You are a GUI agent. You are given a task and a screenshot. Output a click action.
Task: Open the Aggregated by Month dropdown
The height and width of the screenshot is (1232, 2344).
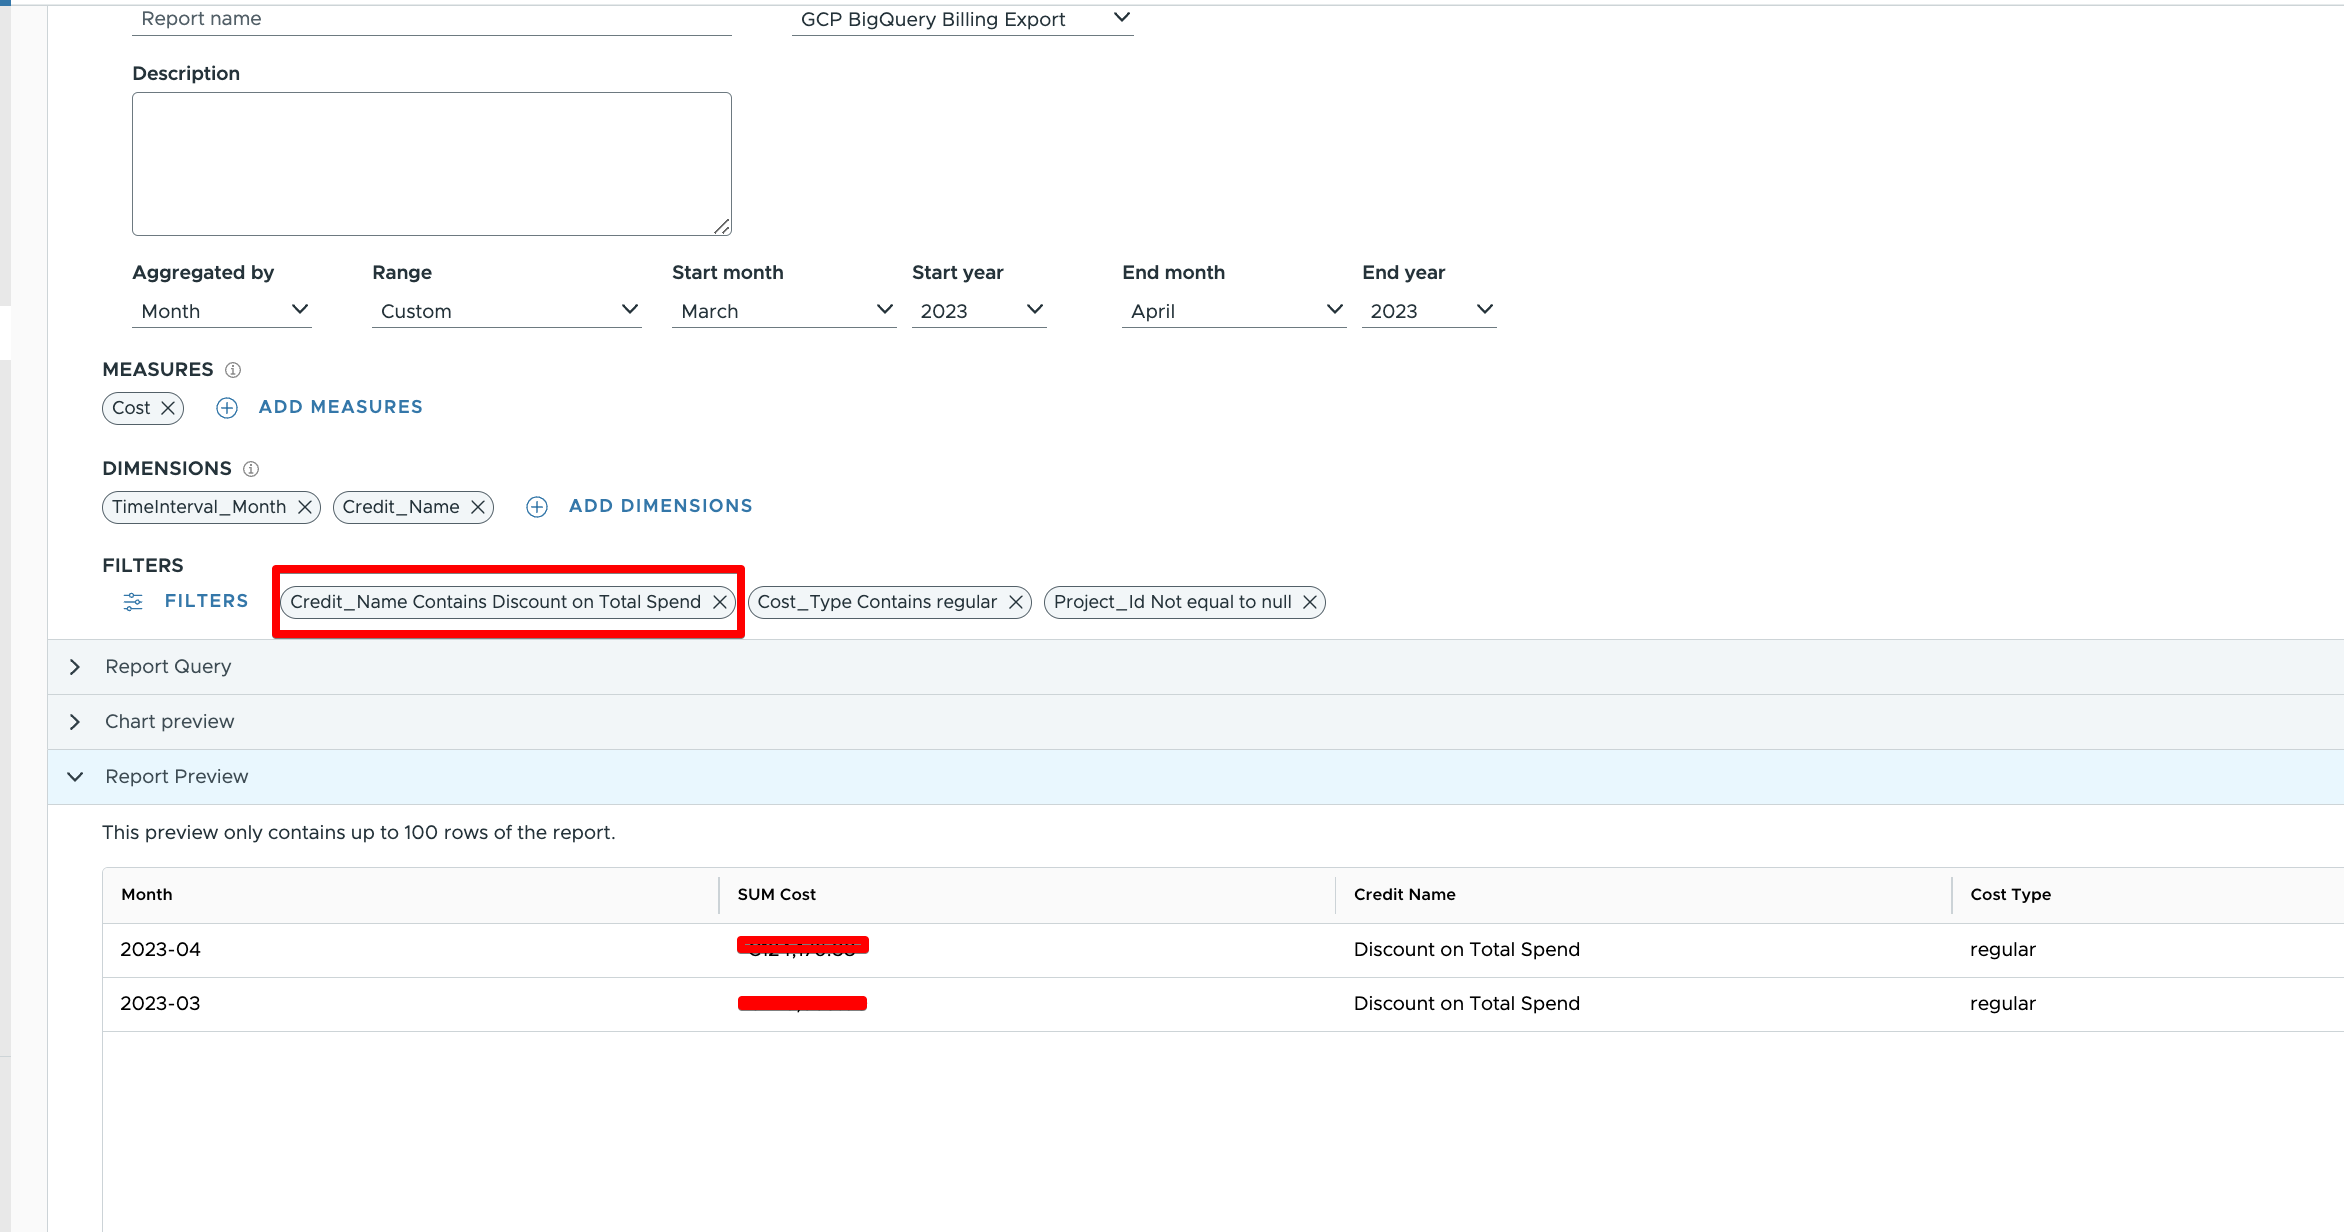point(221,311)
